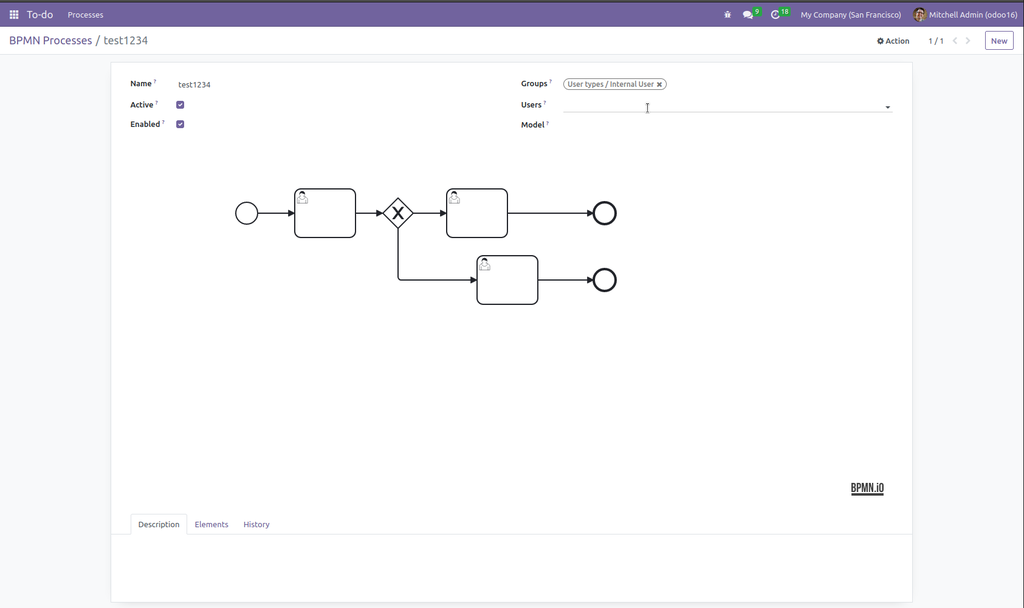
Task: Switch to the Elements tab
Action: pyautogui.click(x=212, y=524)
